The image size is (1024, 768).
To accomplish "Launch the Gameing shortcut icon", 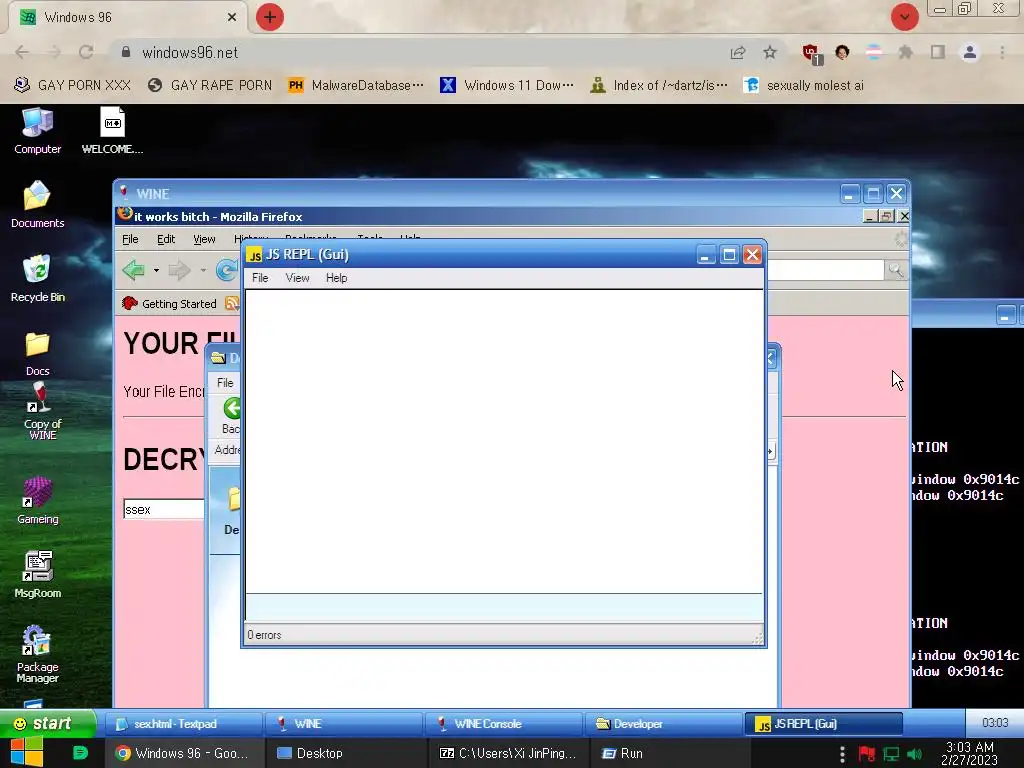I will click(x=37, y=501).
